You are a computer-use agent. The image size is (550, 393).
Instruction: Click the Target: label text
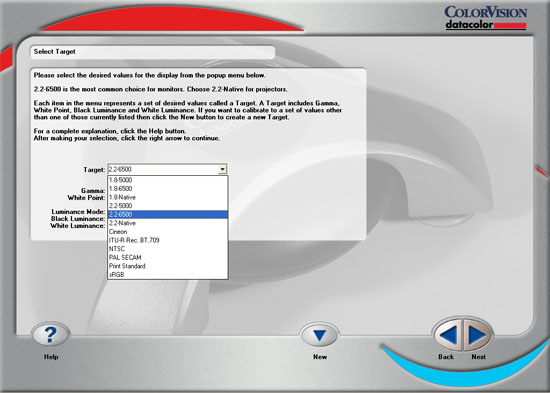point(94,170)
